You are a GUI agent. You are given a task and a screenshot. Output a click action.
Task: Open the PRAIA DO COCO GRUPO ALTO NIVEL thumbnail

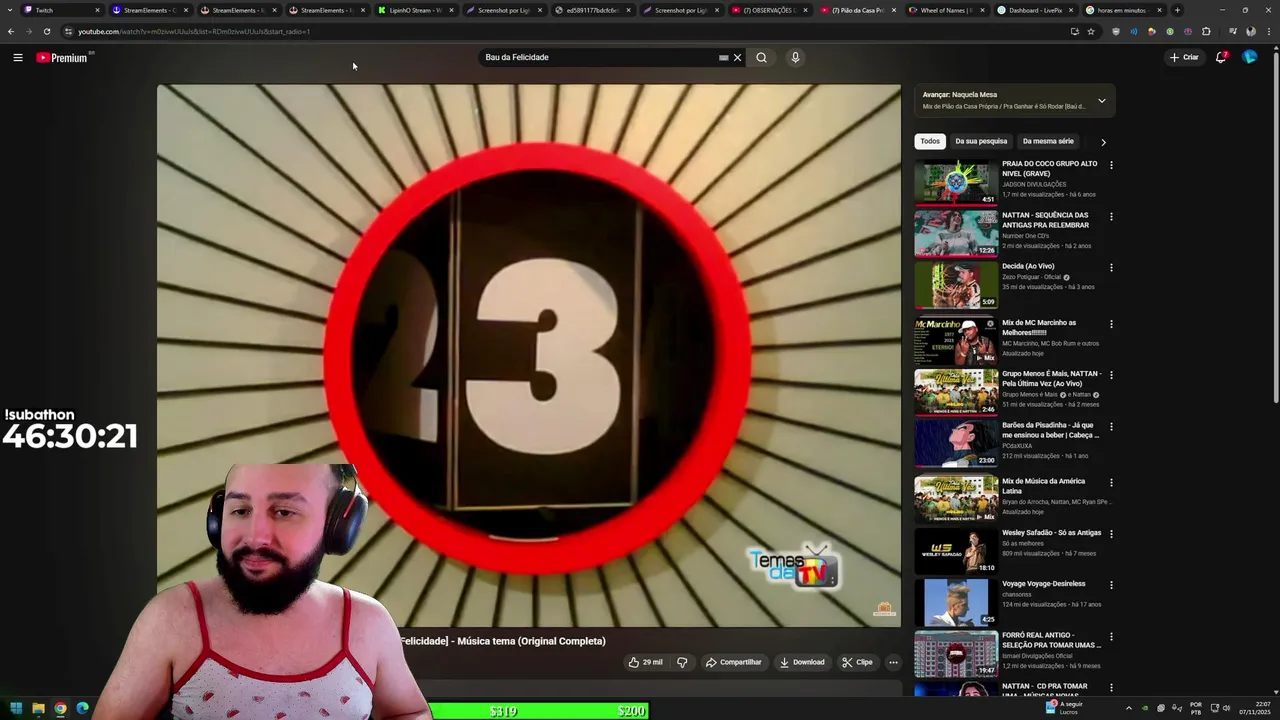(x=956, y=182)
